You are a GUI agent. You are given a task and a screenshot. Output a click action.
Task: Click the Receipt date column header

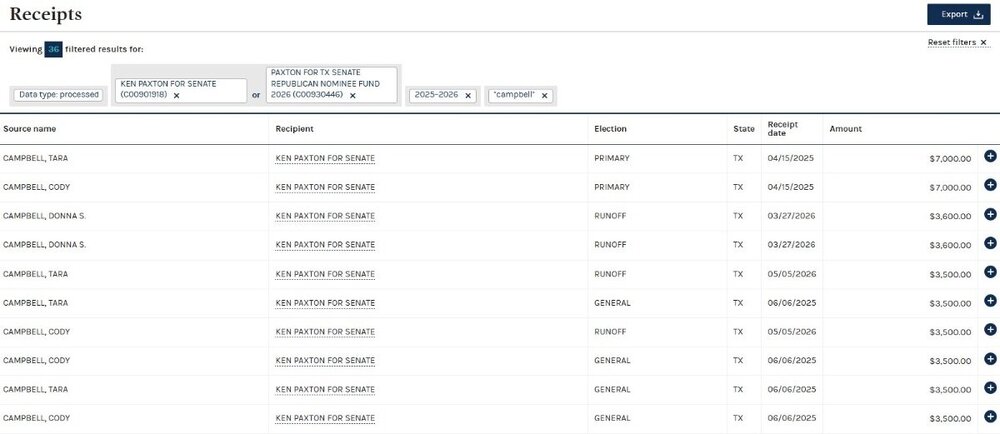[x=783, y=129]
